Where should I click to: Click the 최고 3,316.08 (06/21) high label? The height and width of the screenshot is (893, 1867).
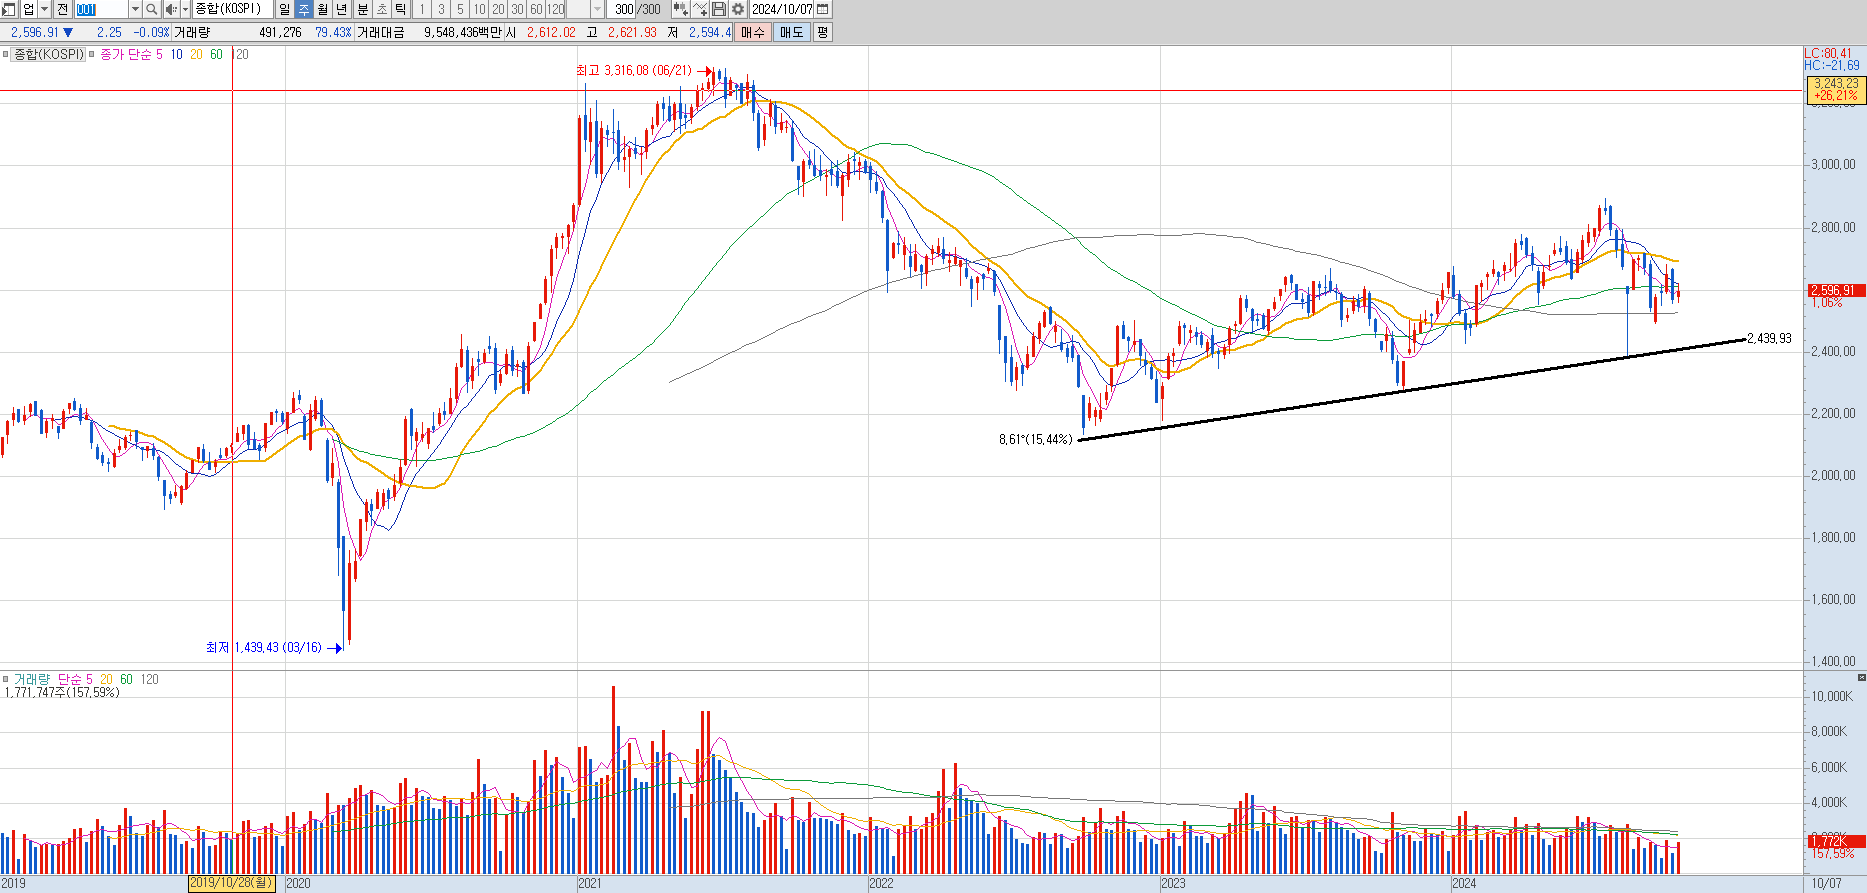[633, 70]
